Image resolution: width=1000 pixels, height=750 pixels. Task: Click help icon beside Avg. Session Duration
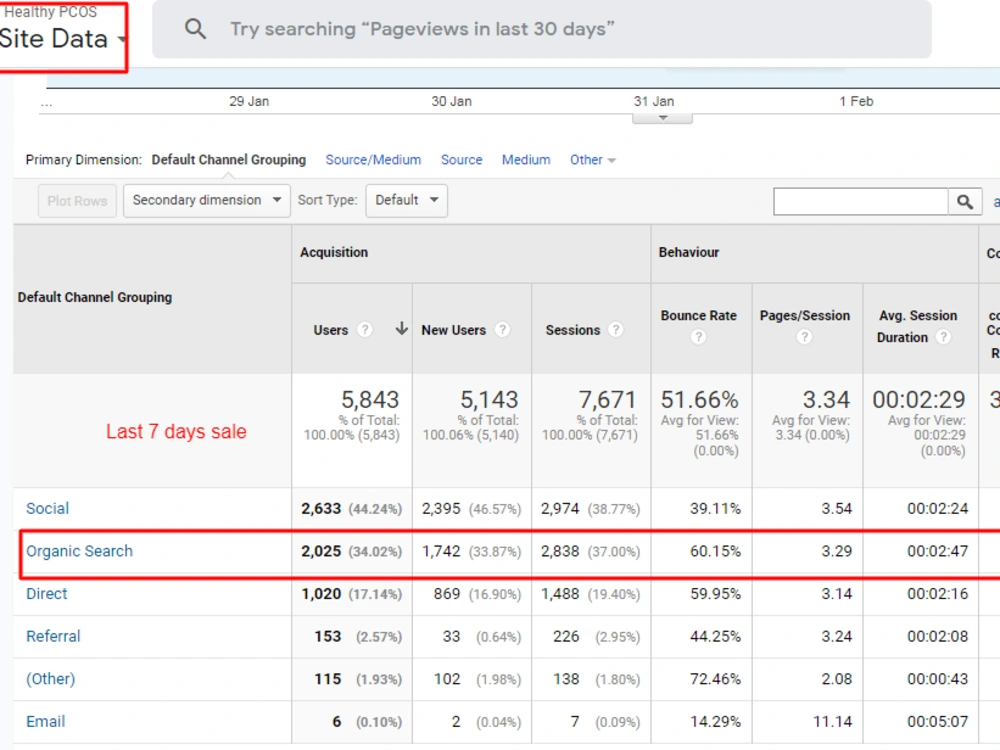coord(943,337)
